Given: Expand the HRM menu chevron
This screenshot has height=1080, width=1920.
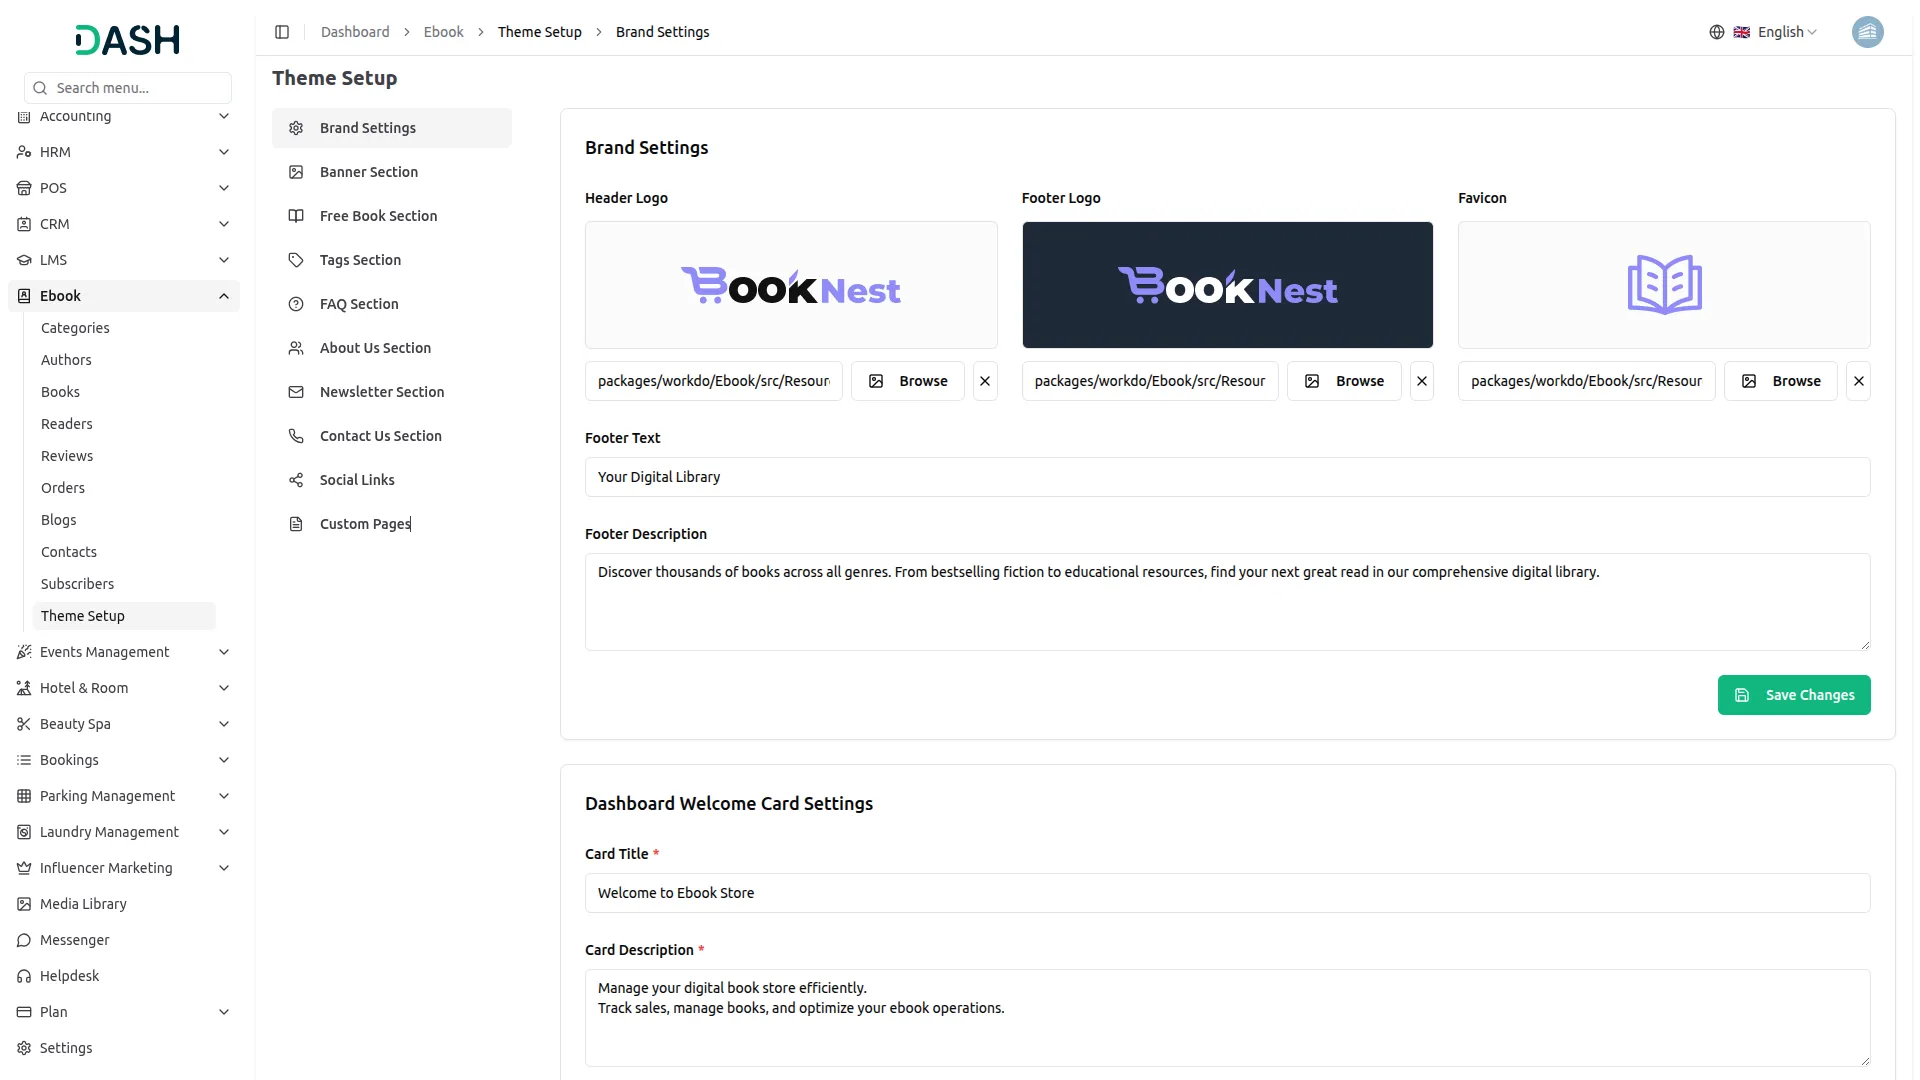Looking at the screenshot, I should (x=224, y=152).
